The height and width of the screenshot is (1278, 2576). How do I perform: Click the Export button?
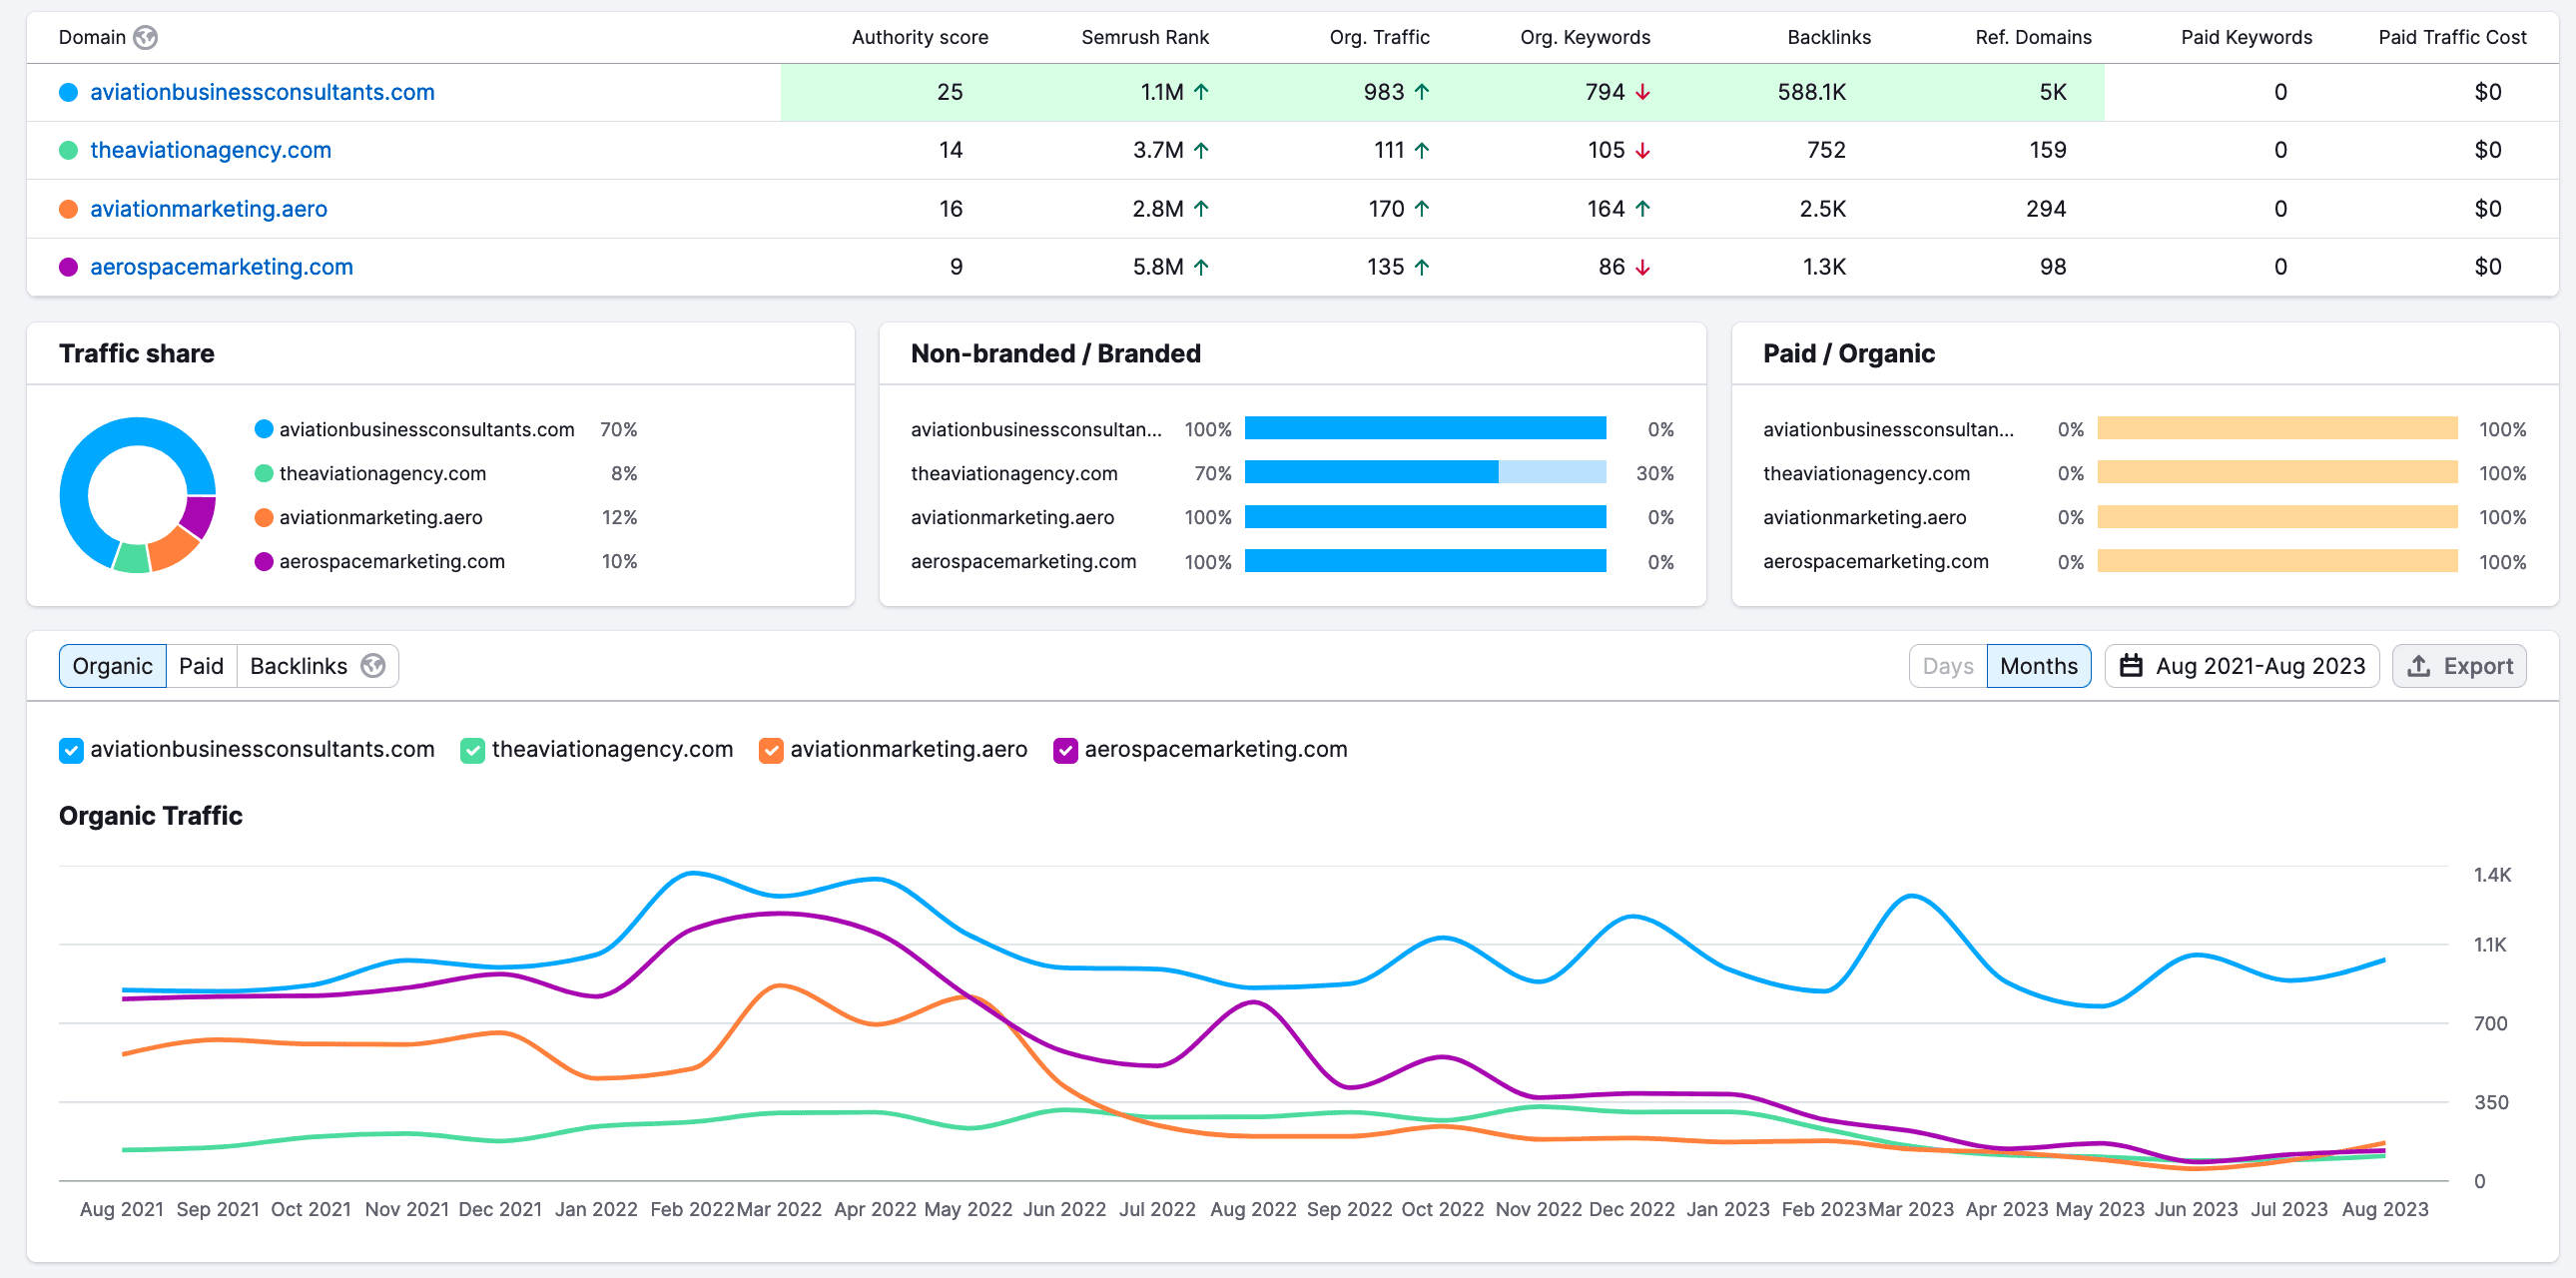(x=2460, y=666)
